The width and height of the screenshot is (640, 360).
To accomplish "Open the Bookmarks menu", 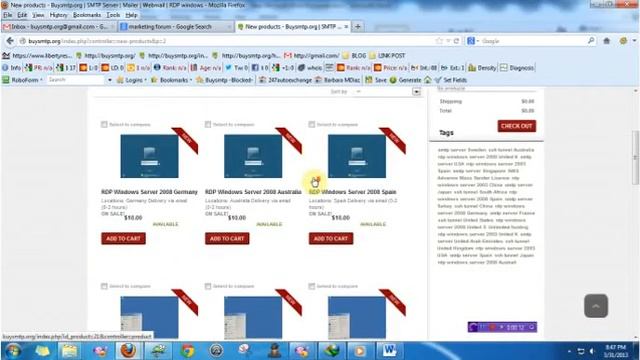I will click(87, 15).
